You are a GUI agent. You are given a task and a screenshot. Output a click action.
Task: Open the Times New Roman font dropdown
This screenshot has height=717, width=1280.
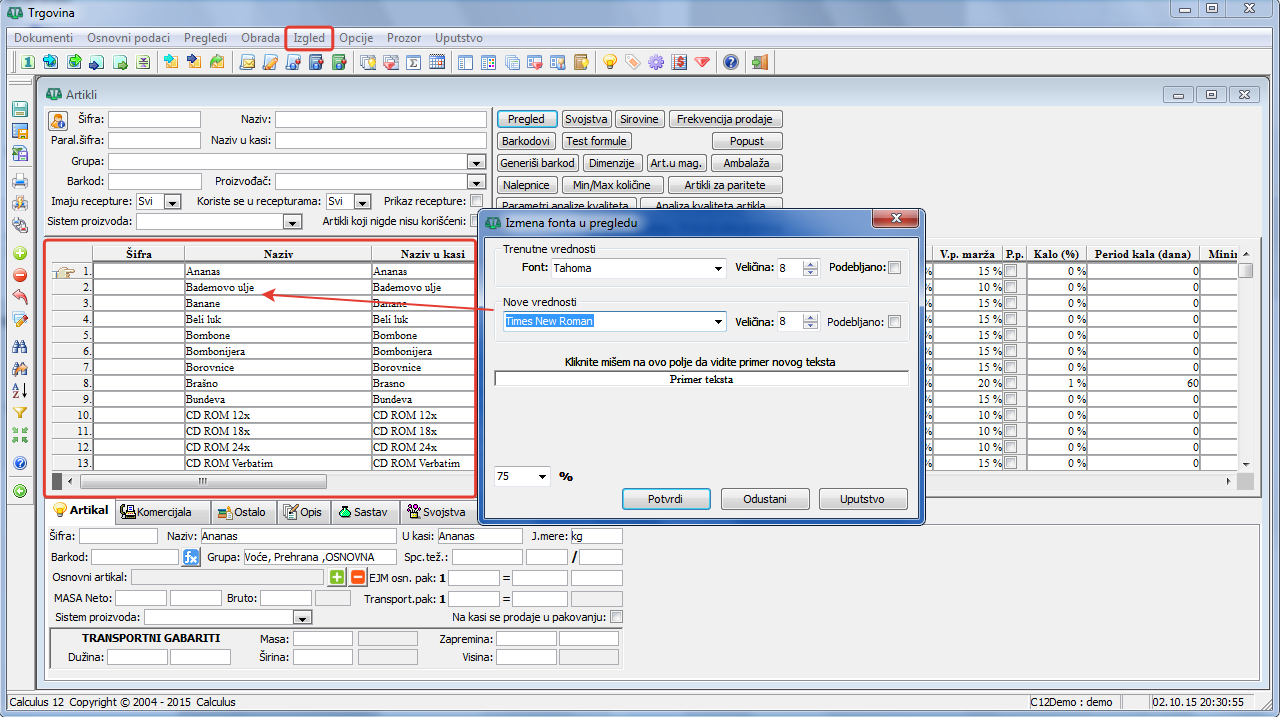718,322
